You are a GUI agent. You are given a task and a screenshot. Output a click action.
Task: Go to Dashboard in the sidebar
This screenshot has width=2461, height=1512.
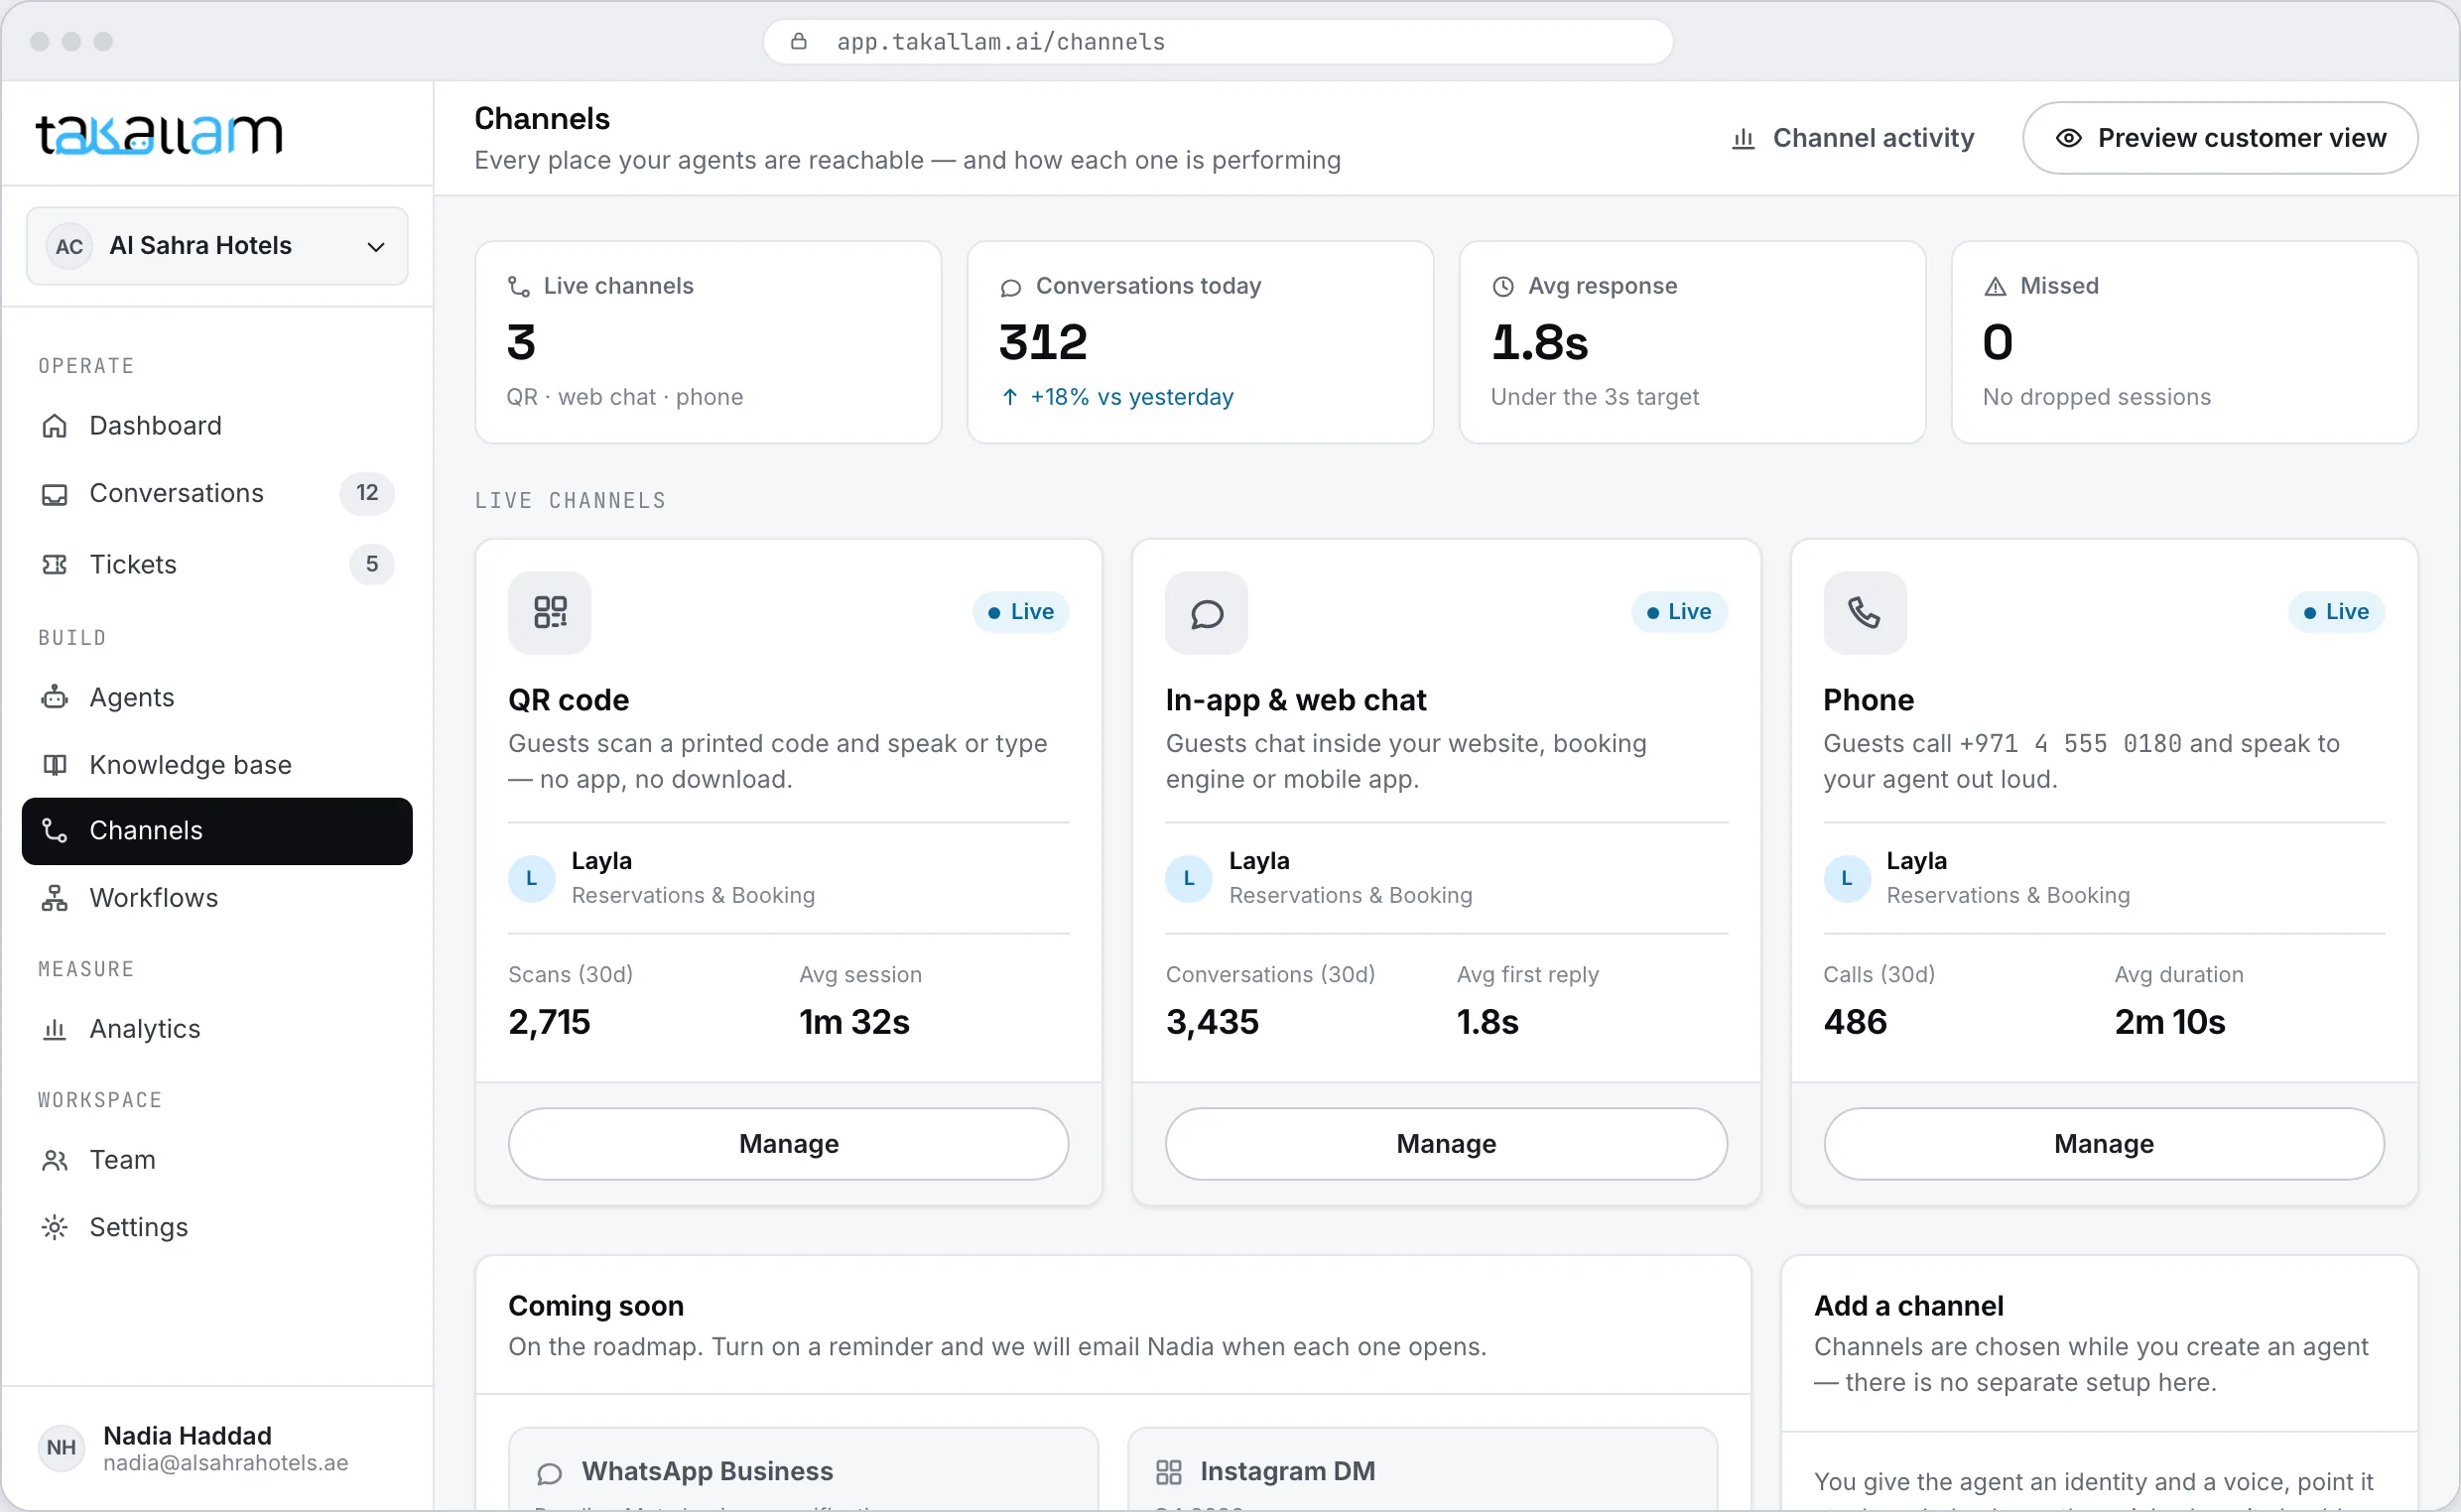pyautogui.click(x=217, y=426)
